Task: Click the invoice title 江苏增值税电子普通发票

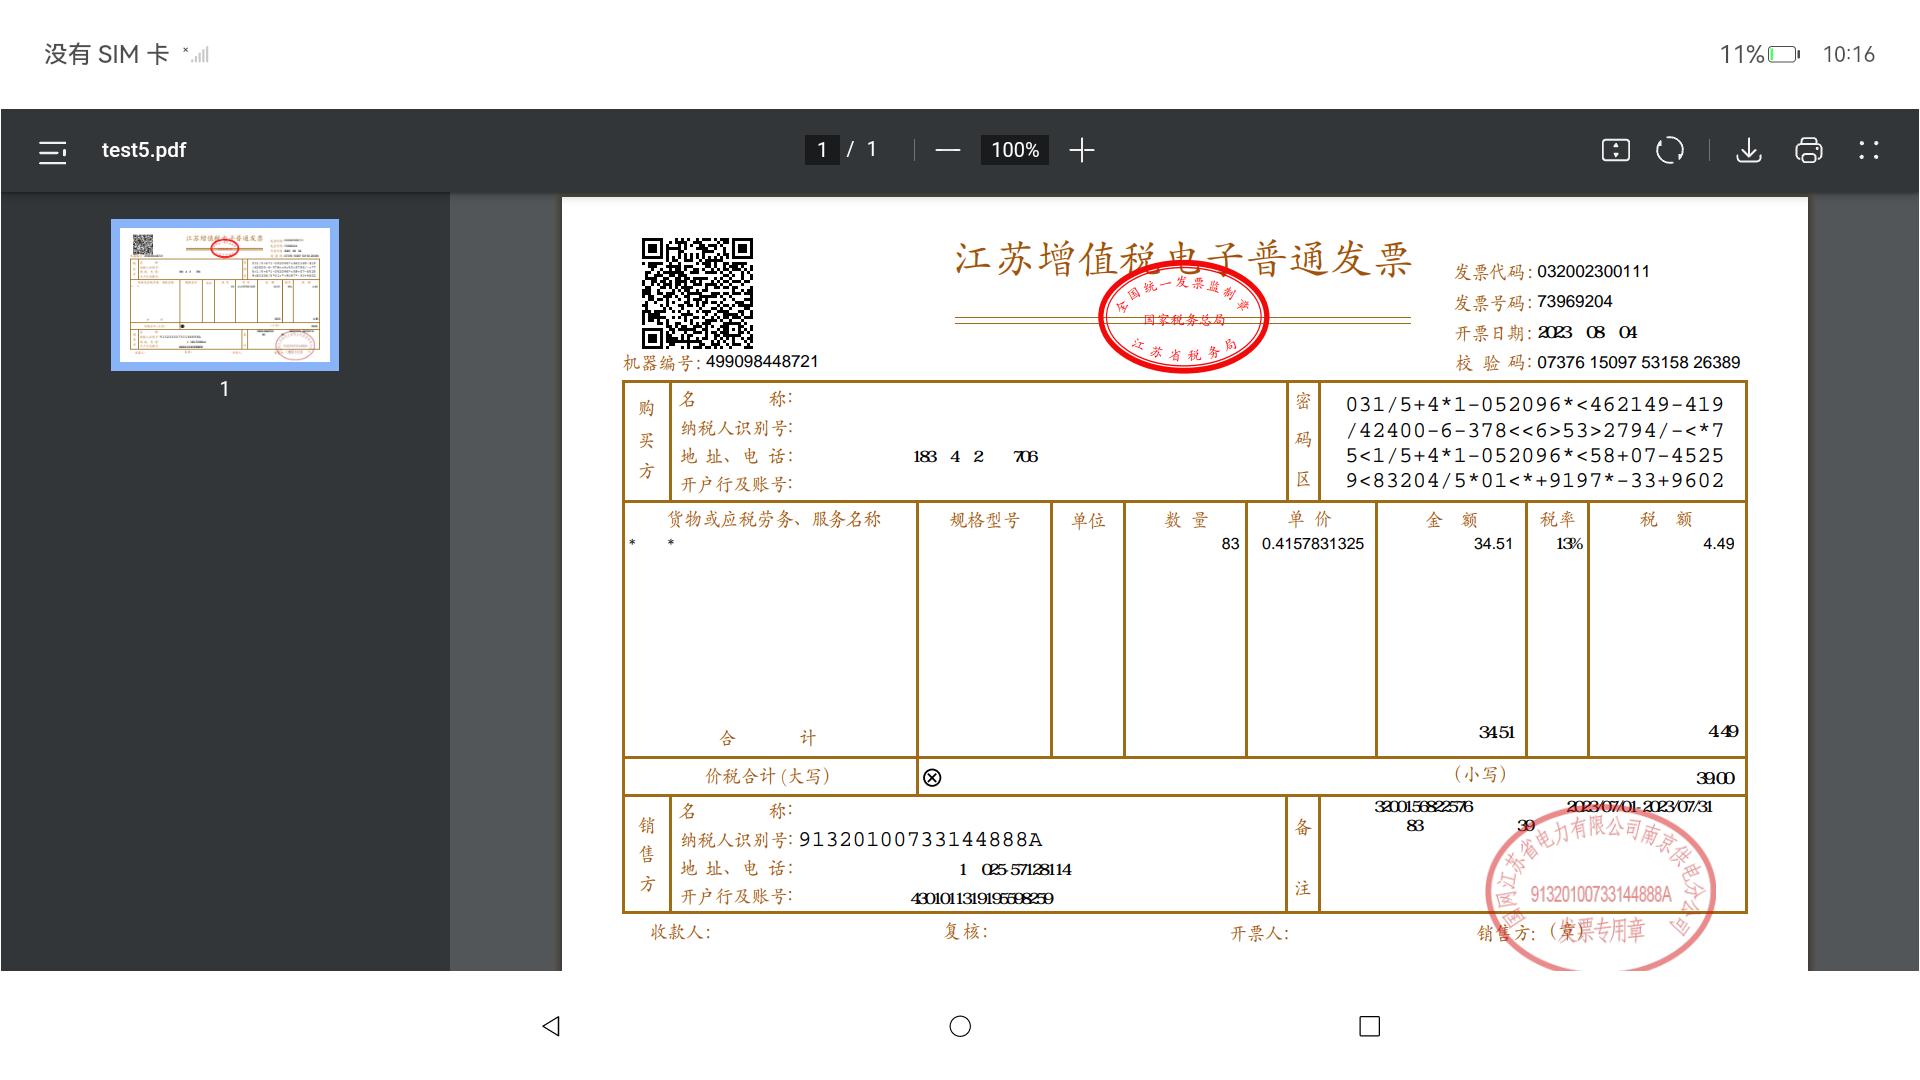Action: click(1183, 259)
